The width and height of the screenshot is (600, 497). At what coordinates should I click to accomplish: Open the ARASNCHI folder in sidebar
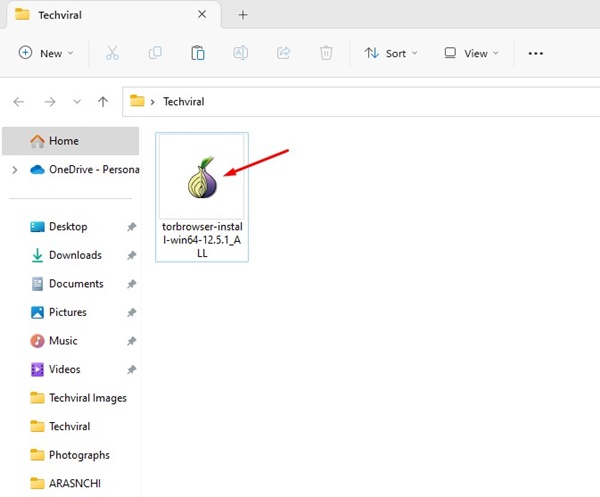click(x=65, y=484)
